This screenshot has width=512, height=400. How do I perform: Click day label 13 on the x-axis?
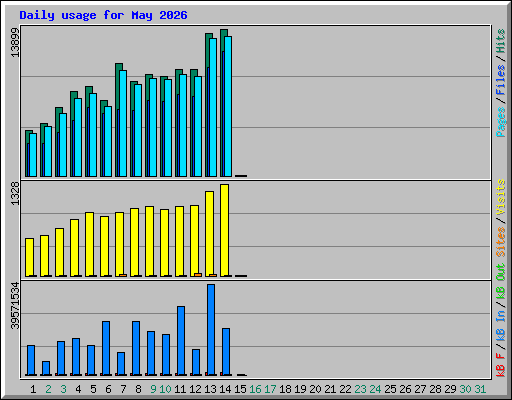pos(210,389)
